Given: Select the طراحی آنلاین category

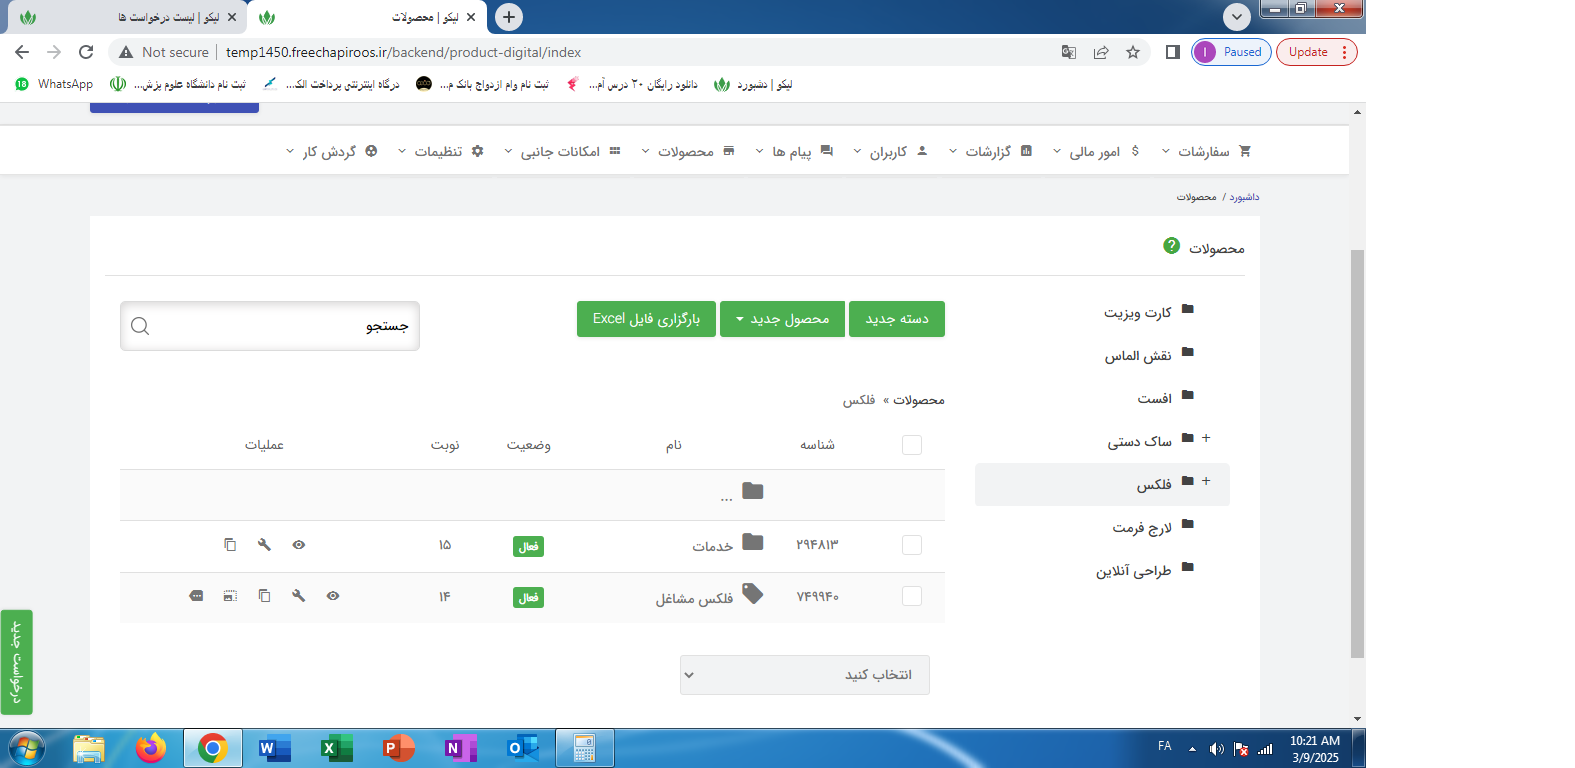Looking at the screenshot, I should pos(1133,571).
